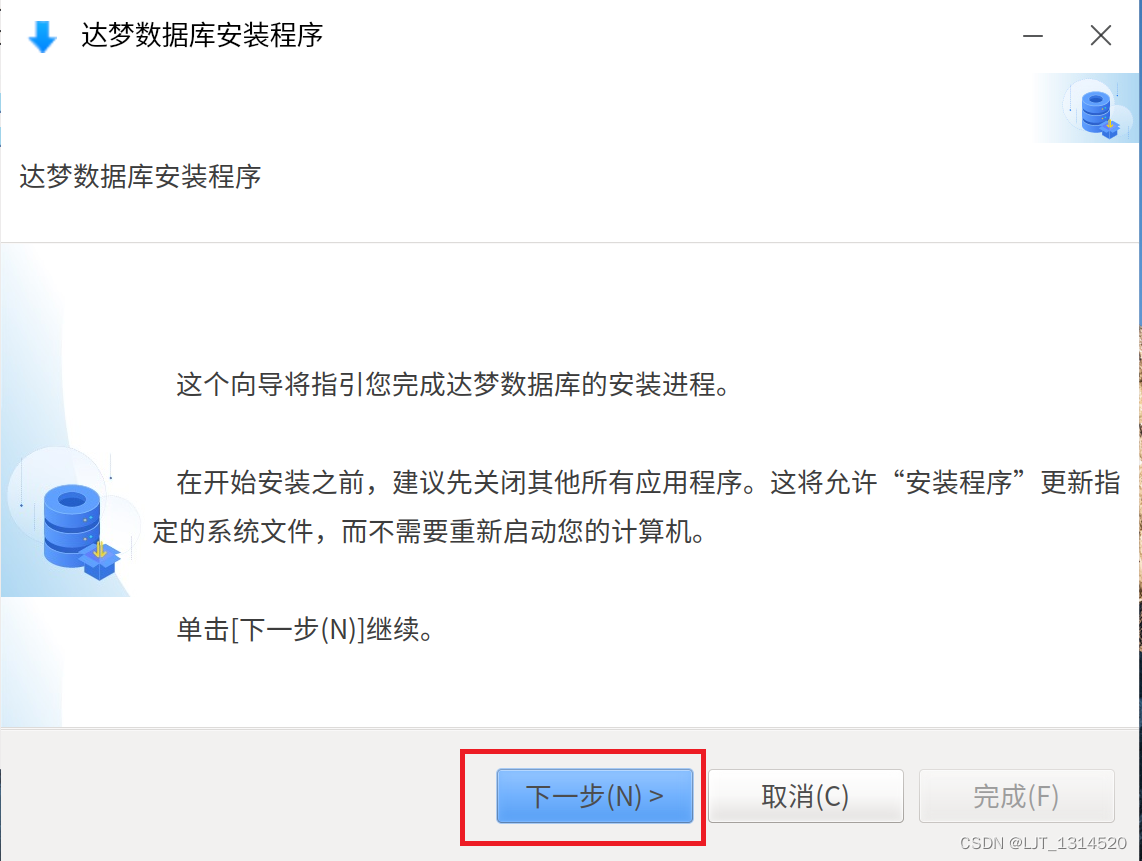Screen dimensions: 1142x861
Task: Click the window title text 达梦数据库安装程序
Action: click(202, 35)
